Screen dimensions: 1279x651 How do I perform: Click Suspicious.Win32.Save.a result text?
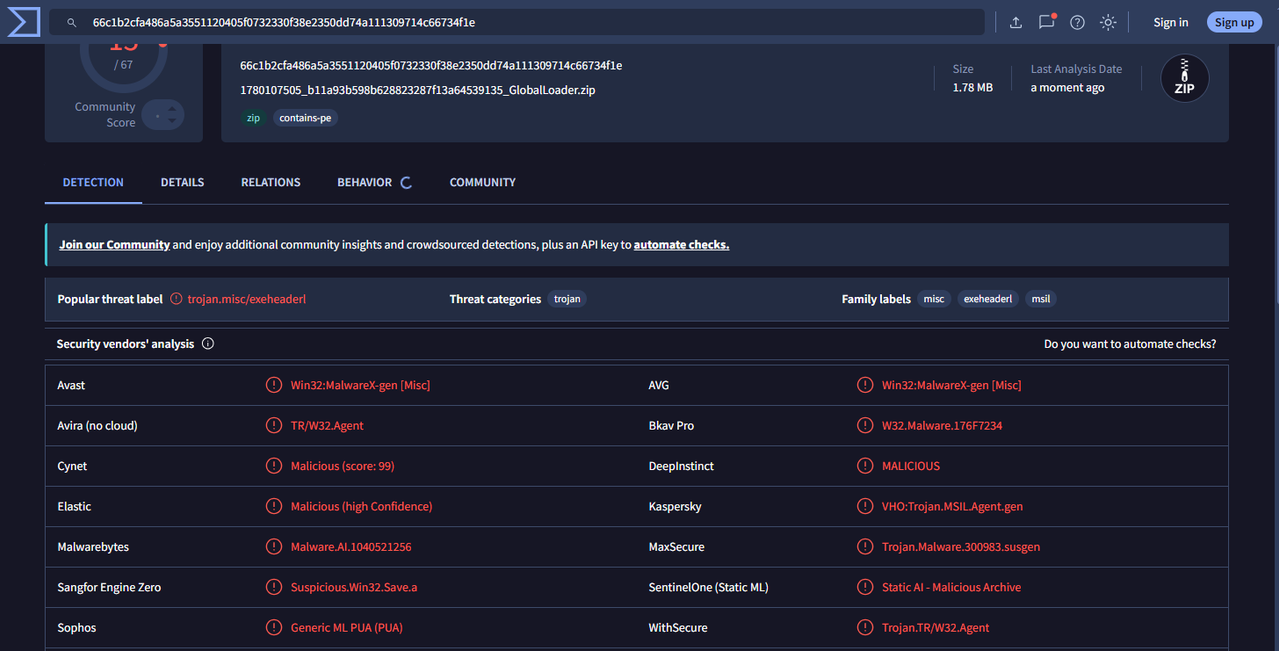click(x=354, y=588)
